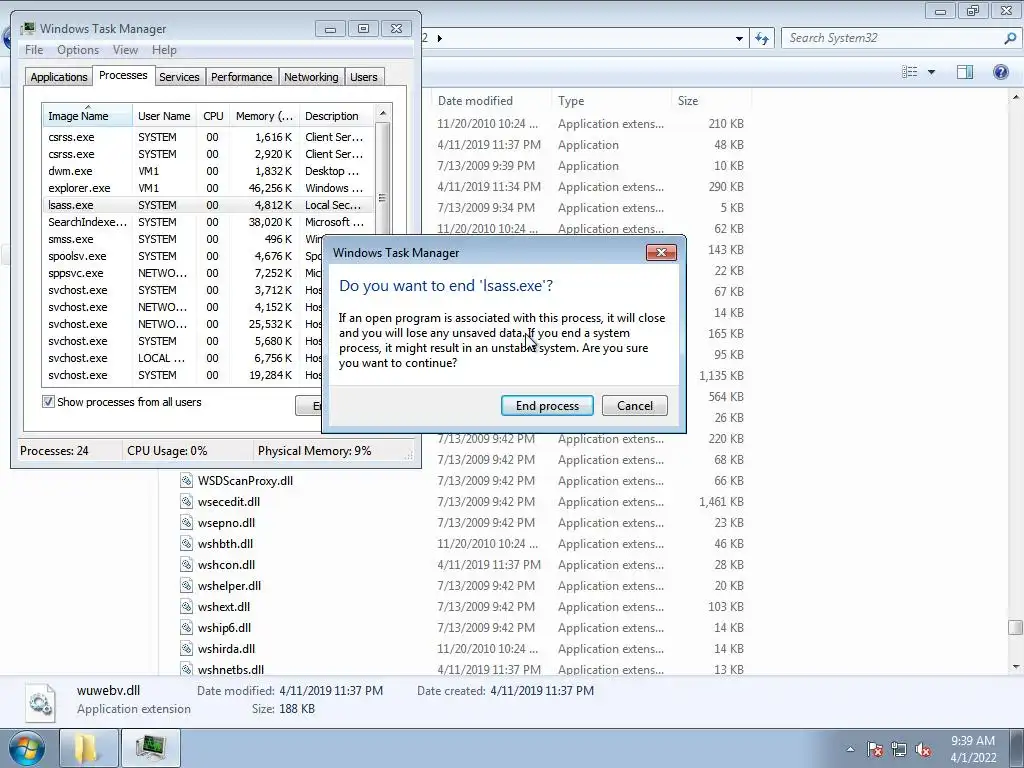Screen dimensions: 1024x768
Task: Select the SearchIndexer process row
Action: [x=208, y=222]
